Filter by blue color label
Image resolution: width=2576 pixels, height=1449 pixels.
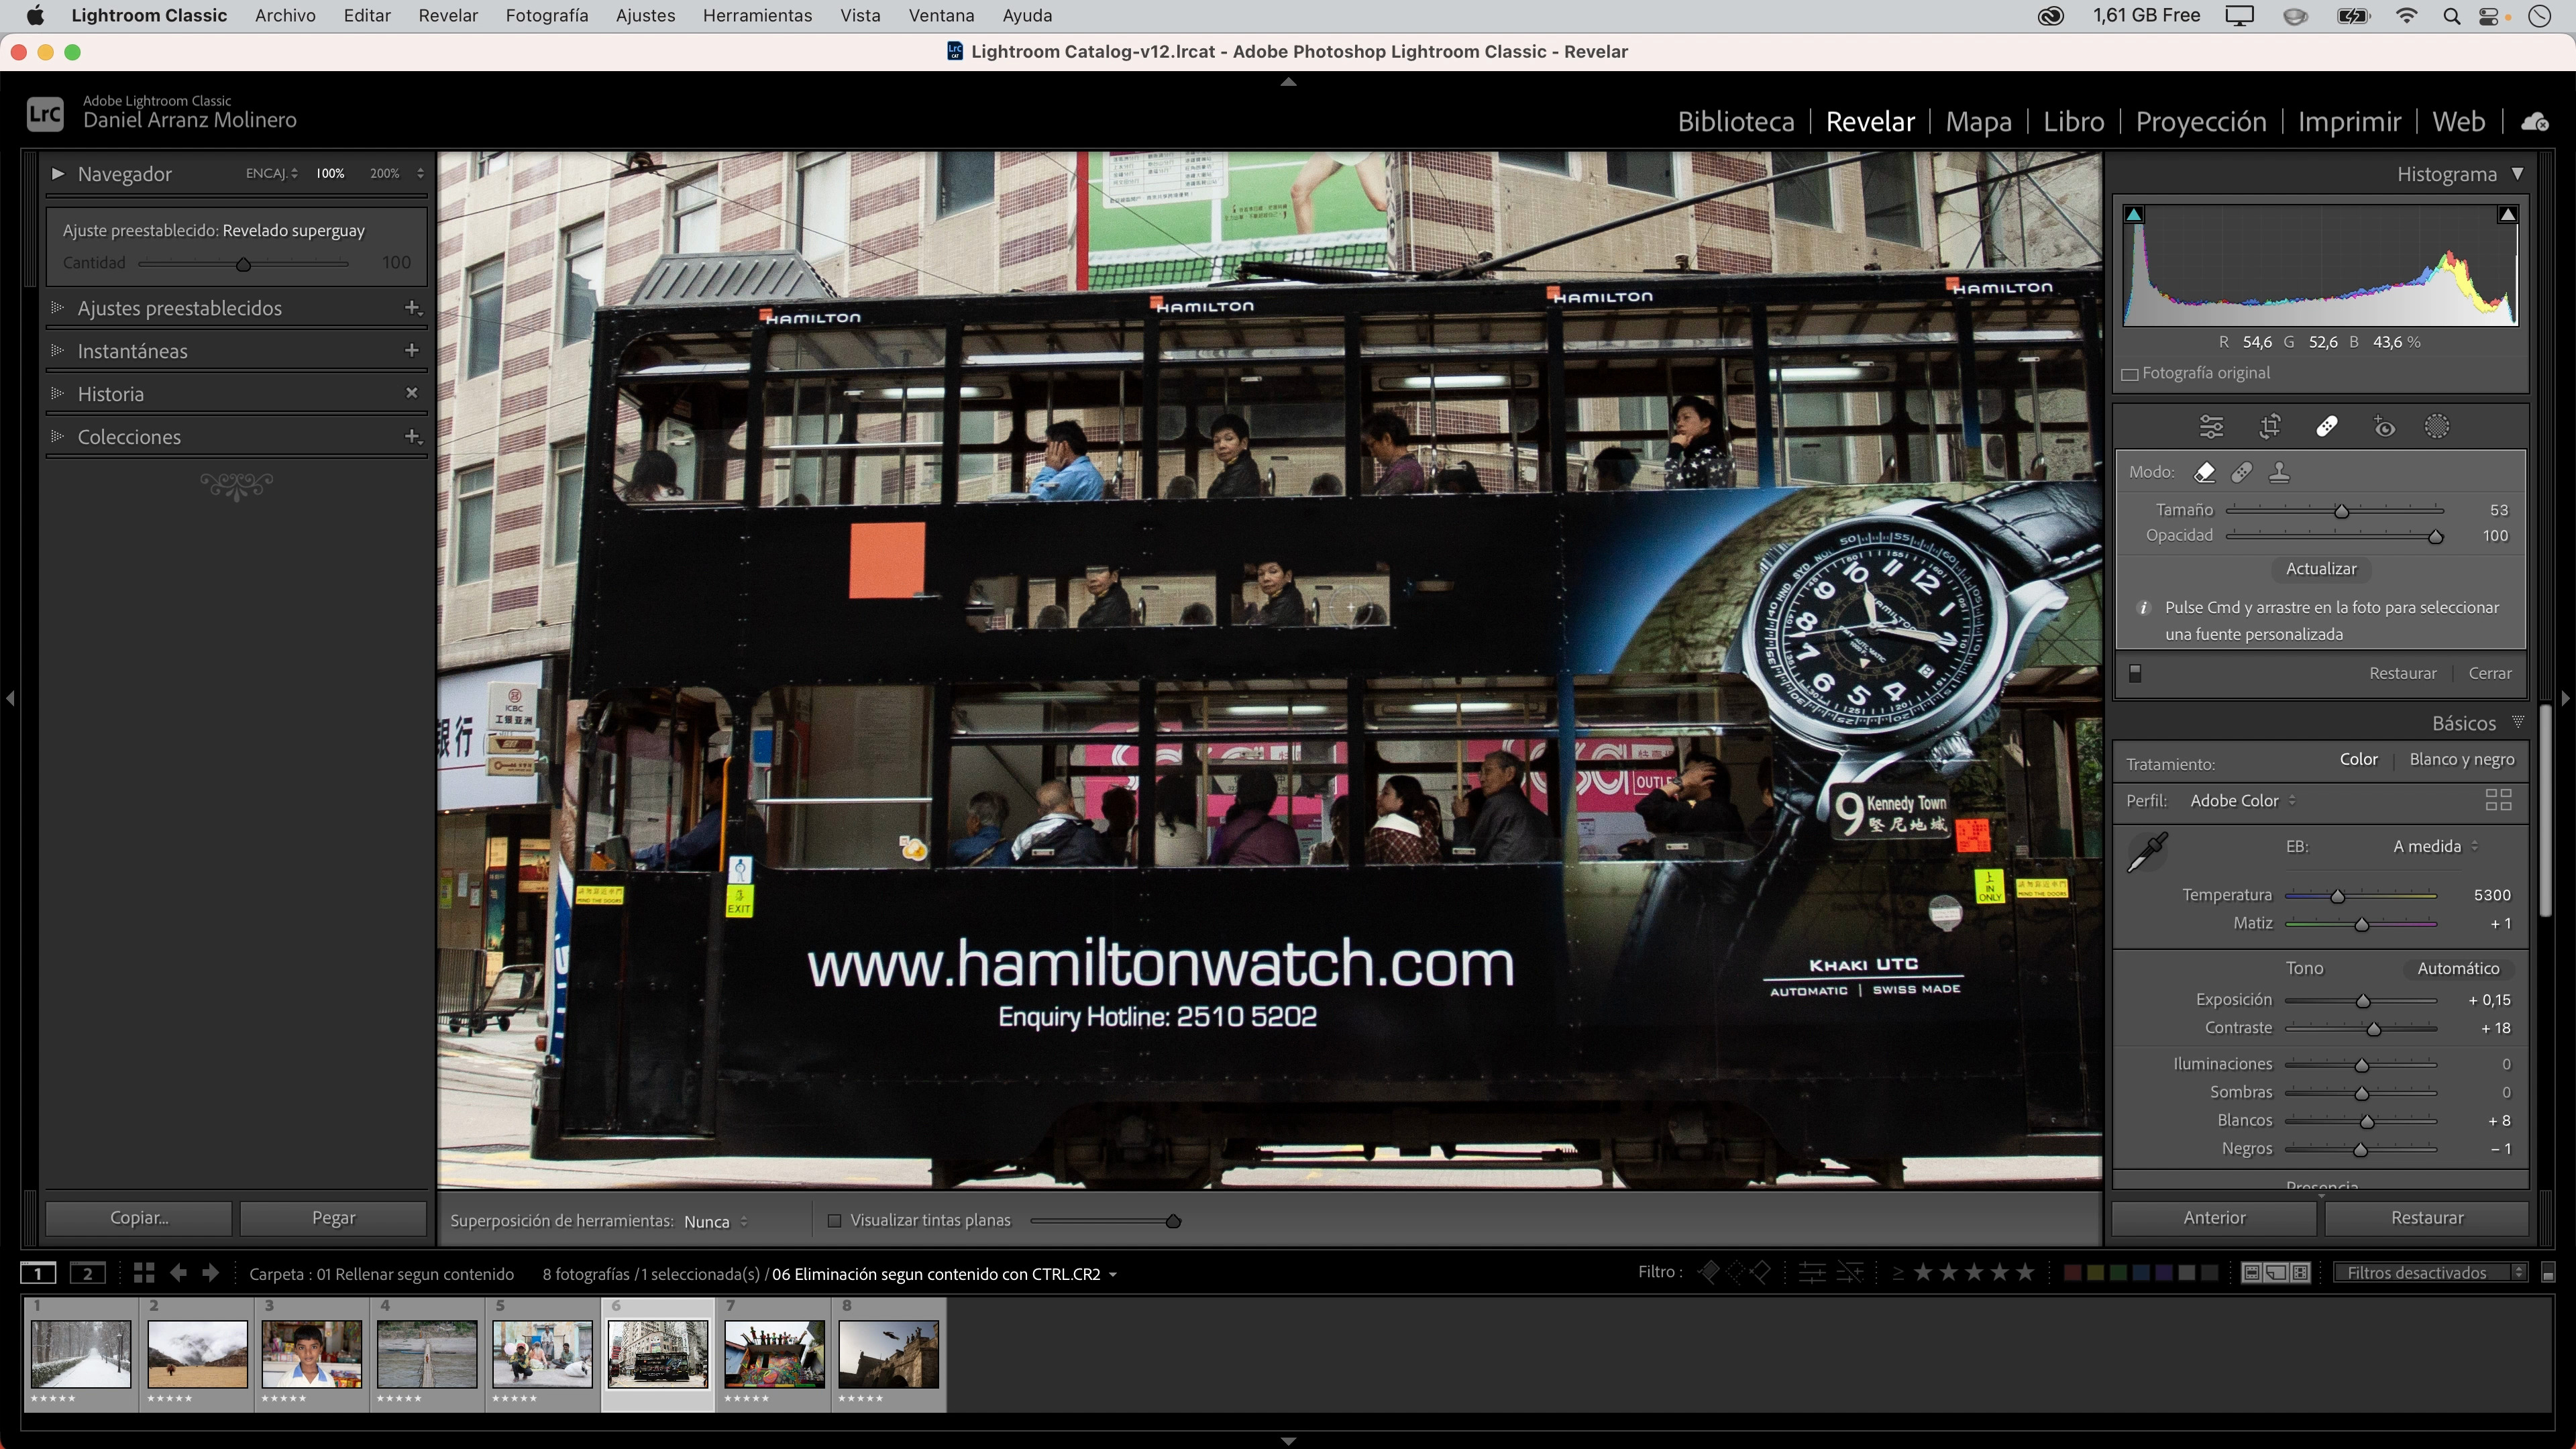[2141, 1273]
